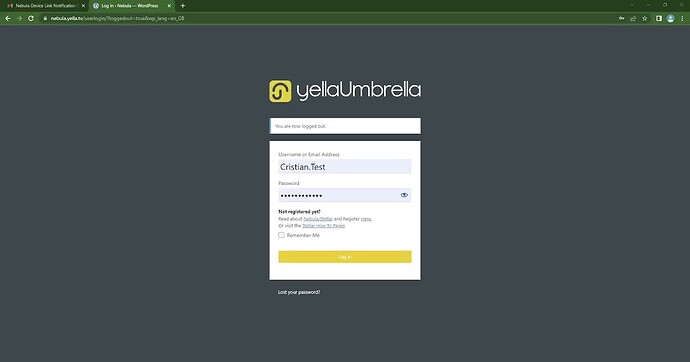Click the yellaUmbrella wordmark text
The image size is (690, 362).
click(359, 91)
